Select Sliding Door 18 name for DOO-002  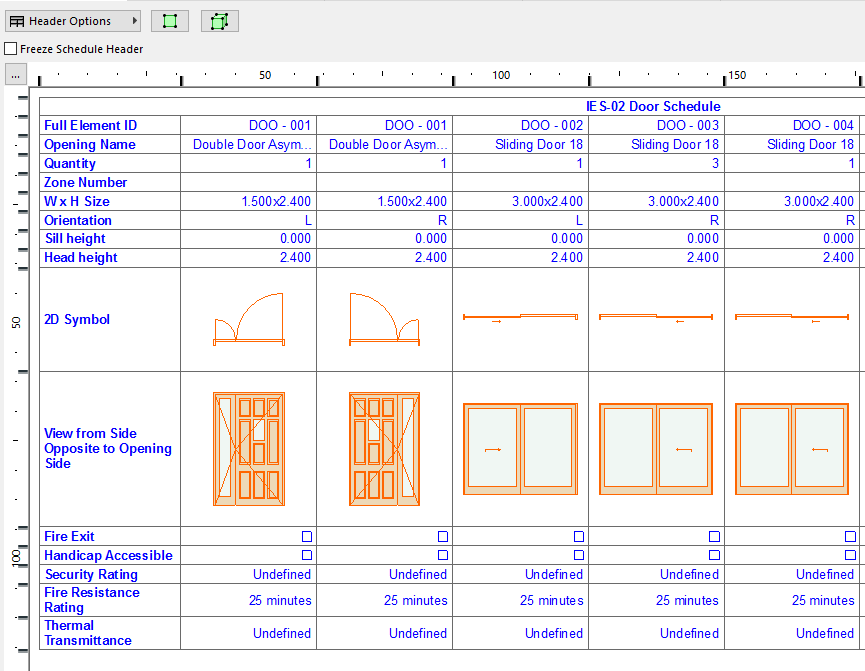pyautogui.click(x=520, y=145)
